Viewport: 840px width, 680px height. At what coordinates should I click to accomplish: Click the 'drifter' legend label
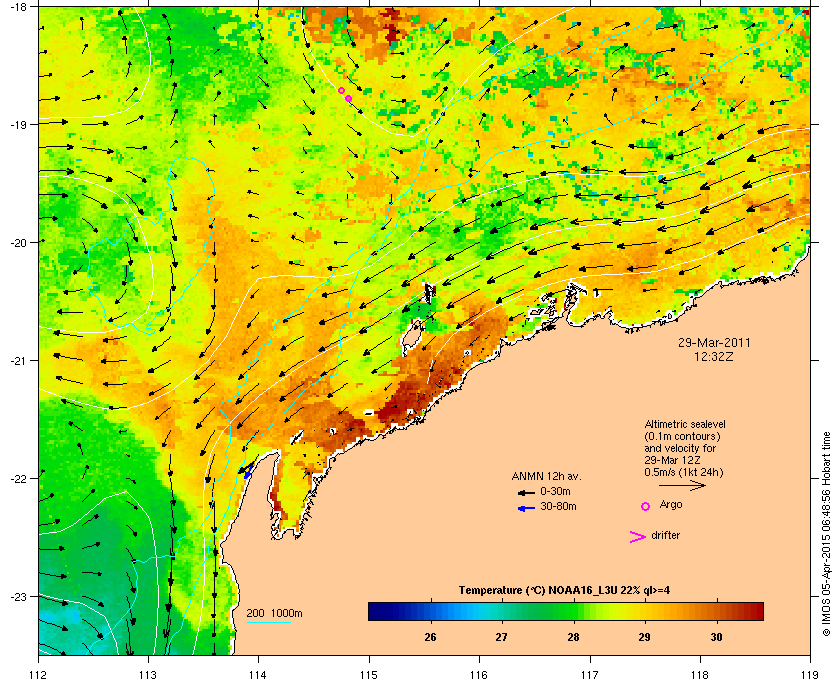point(665,535)
